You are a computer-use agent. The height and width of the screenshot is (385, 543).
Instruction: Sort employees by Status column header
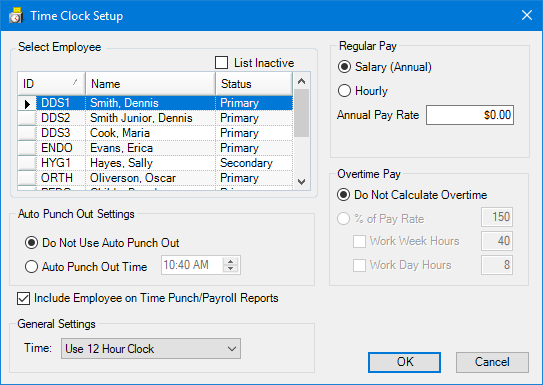pos(254,84)
